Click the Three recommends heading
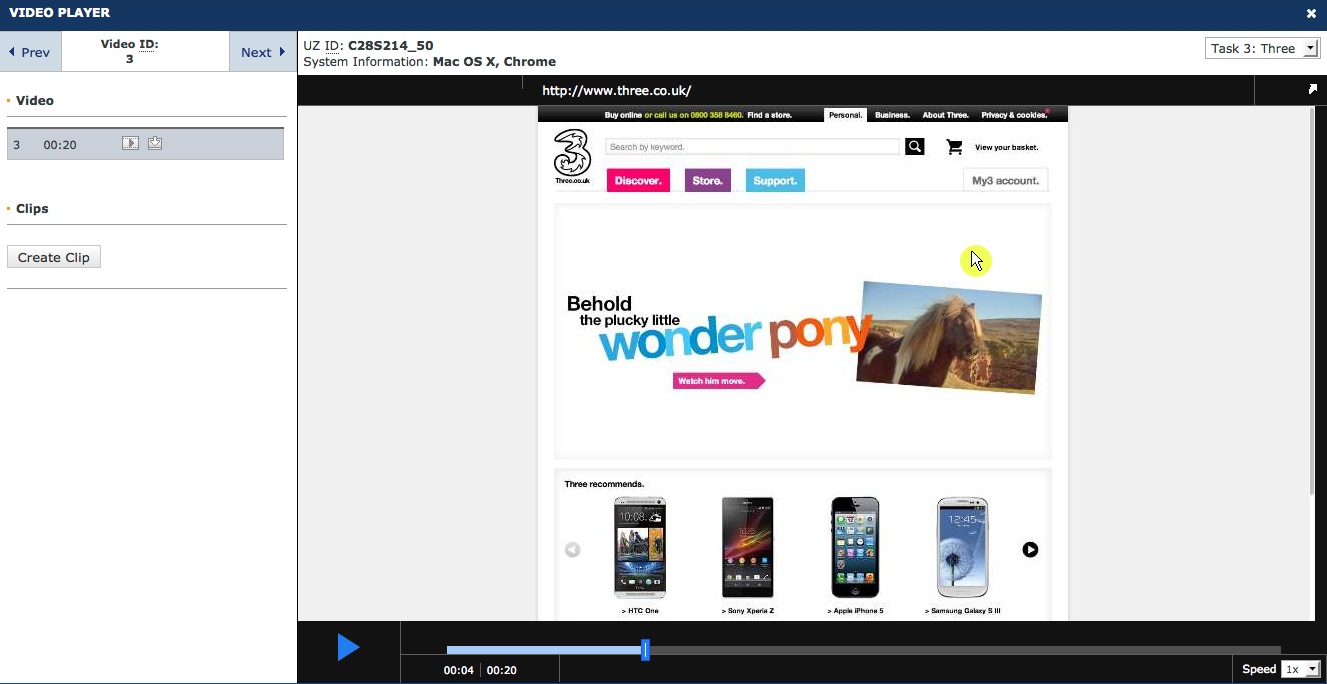 (x=604, y=484)
